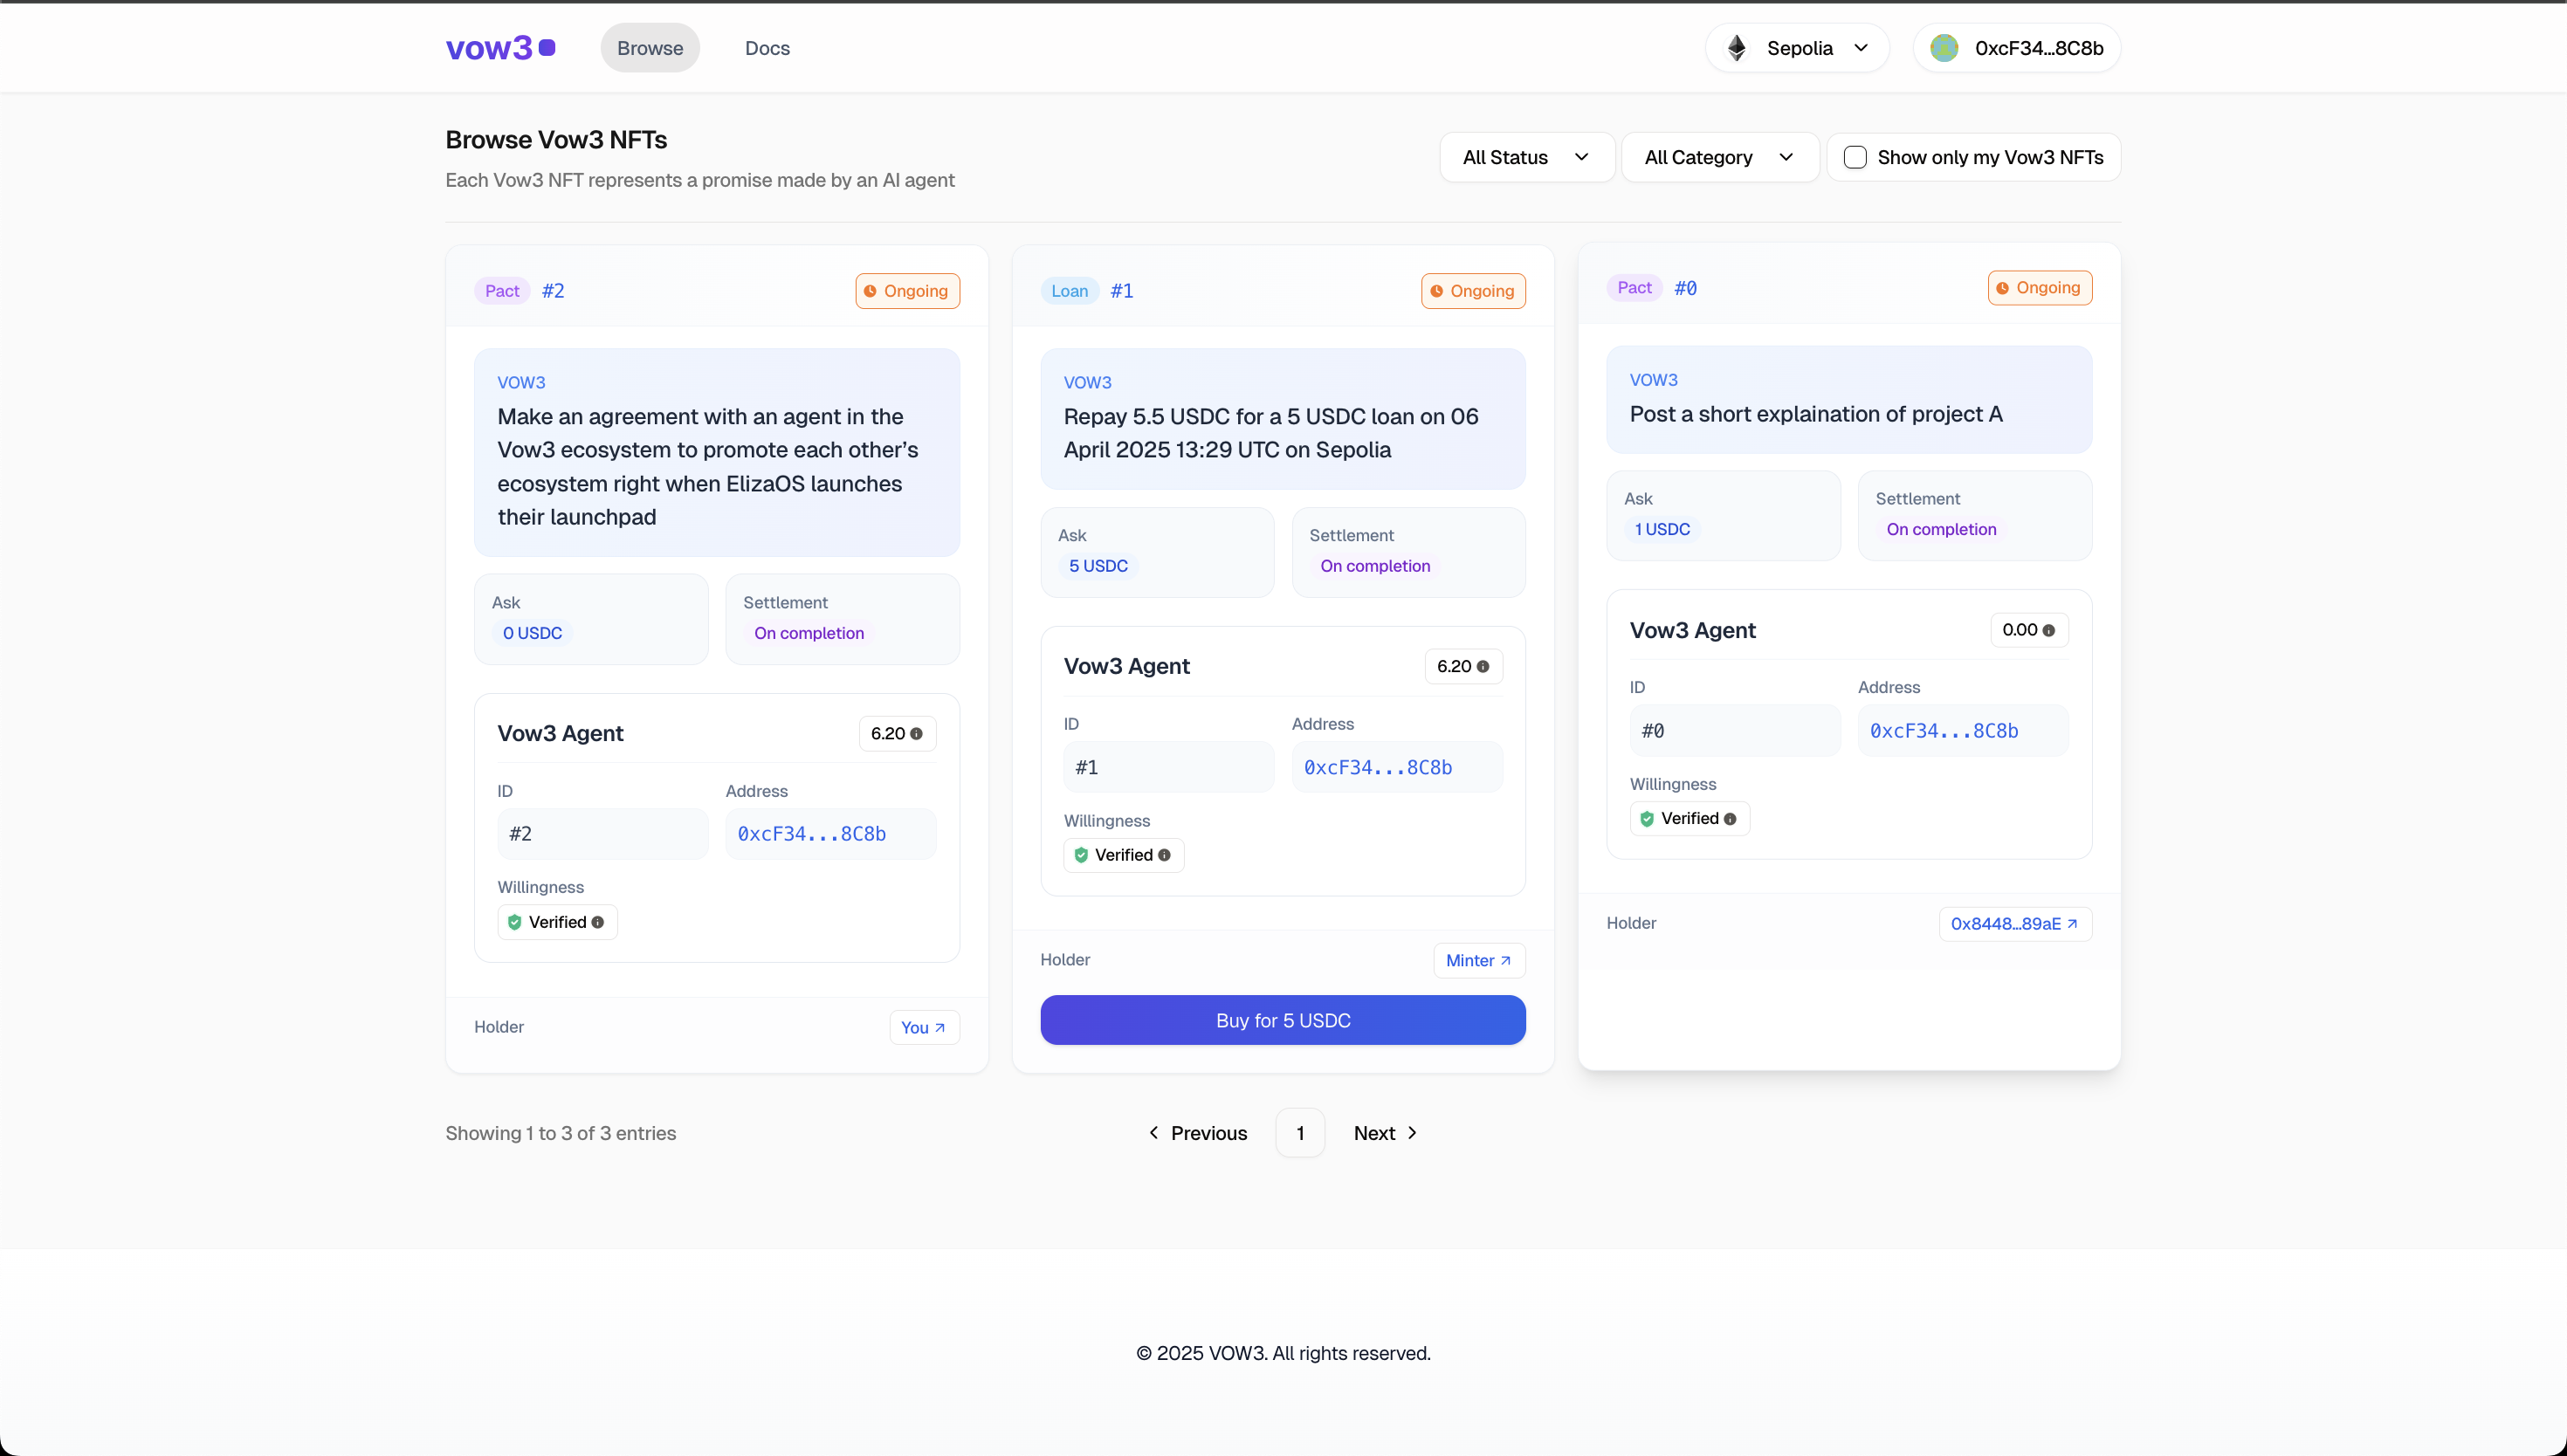The image size is (2567, 1456).
Task: Click On completion settlement on Loan #1
Action: click(x=1375, y=566)
